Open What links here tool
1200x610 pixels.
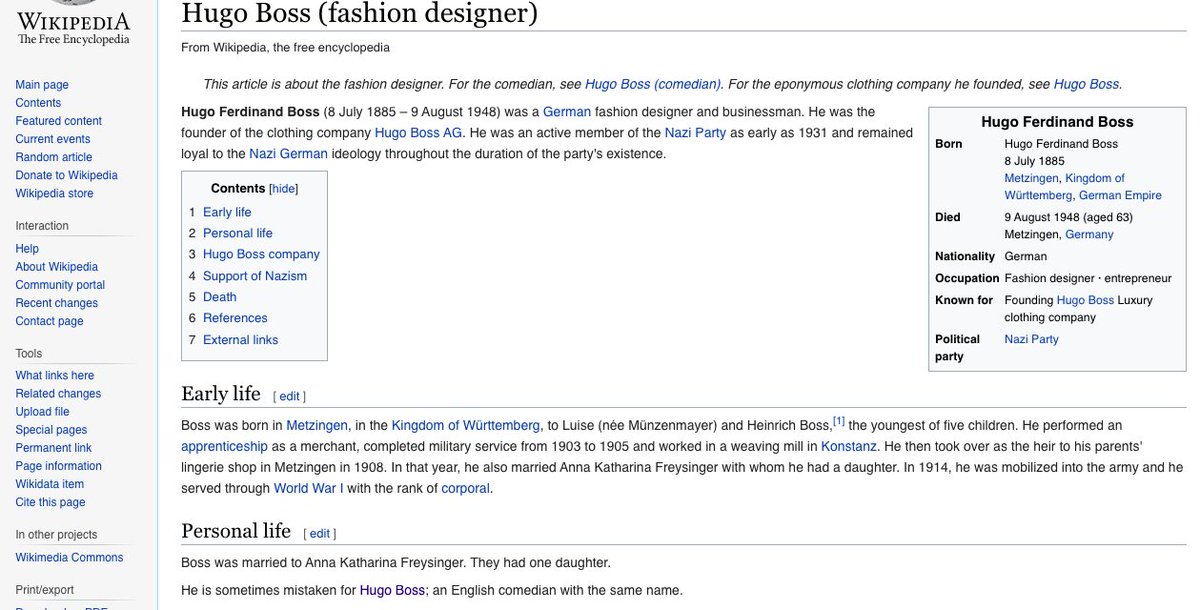[x=55, y=375]
